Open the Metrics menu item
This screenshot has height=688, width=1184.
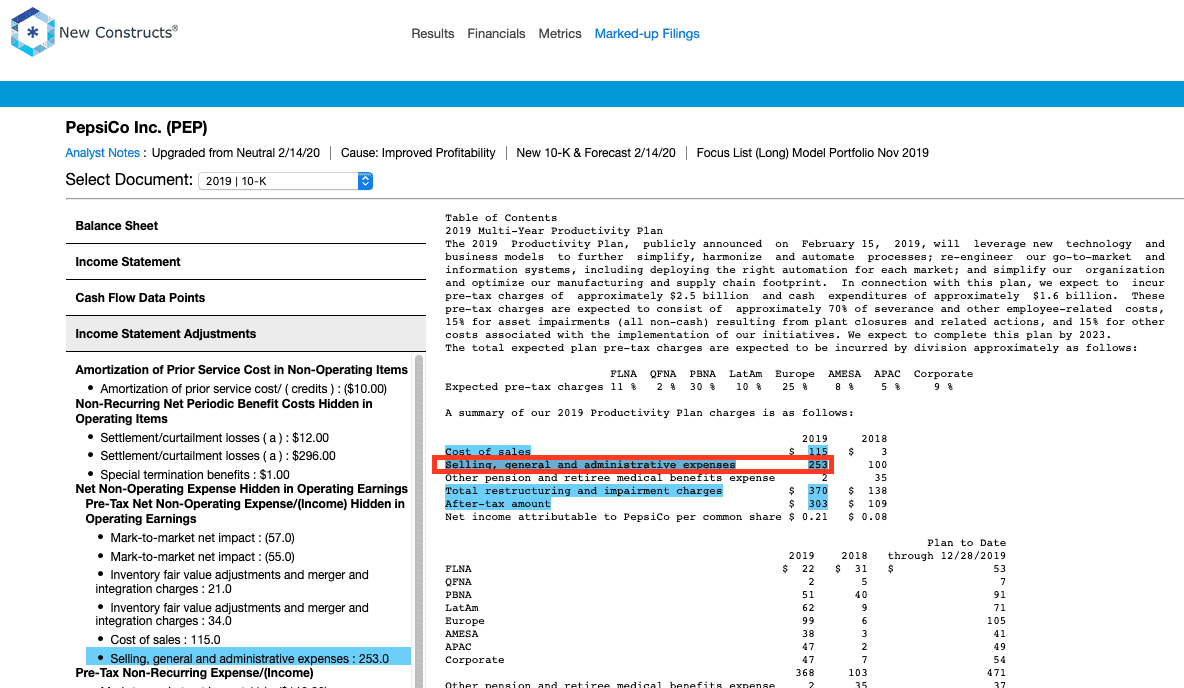560,33
